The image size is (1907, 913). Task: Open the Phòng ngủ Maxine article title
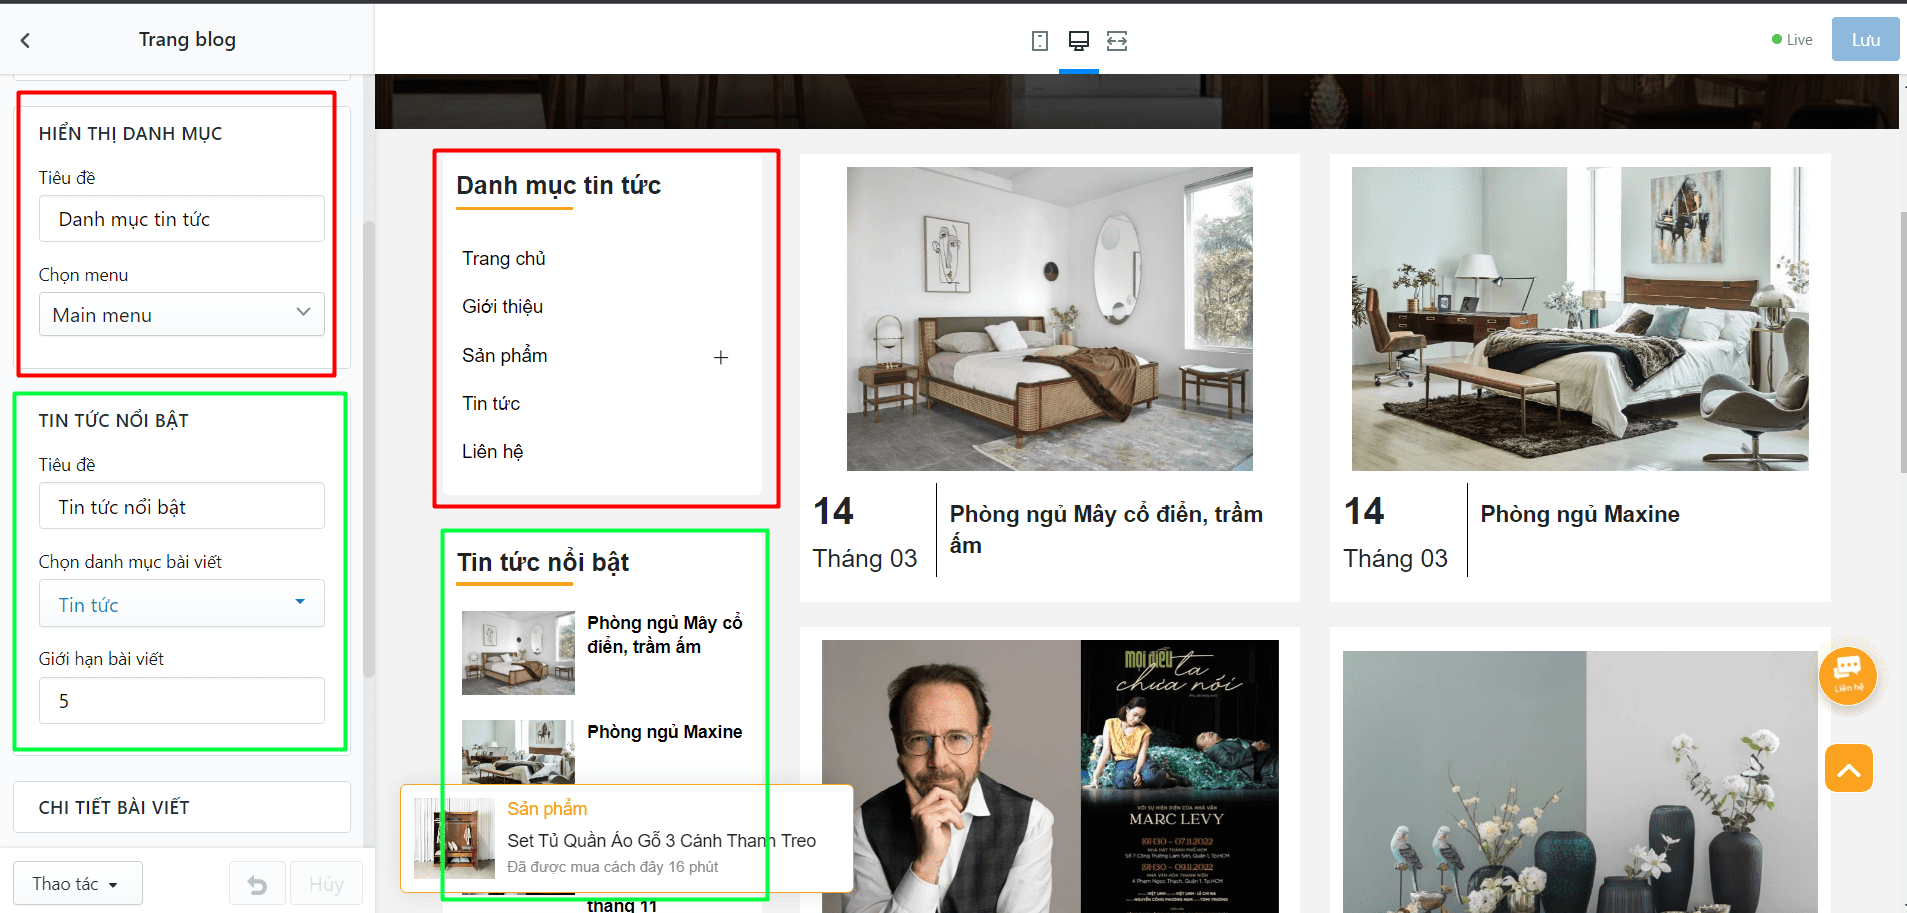[1580, 514]
